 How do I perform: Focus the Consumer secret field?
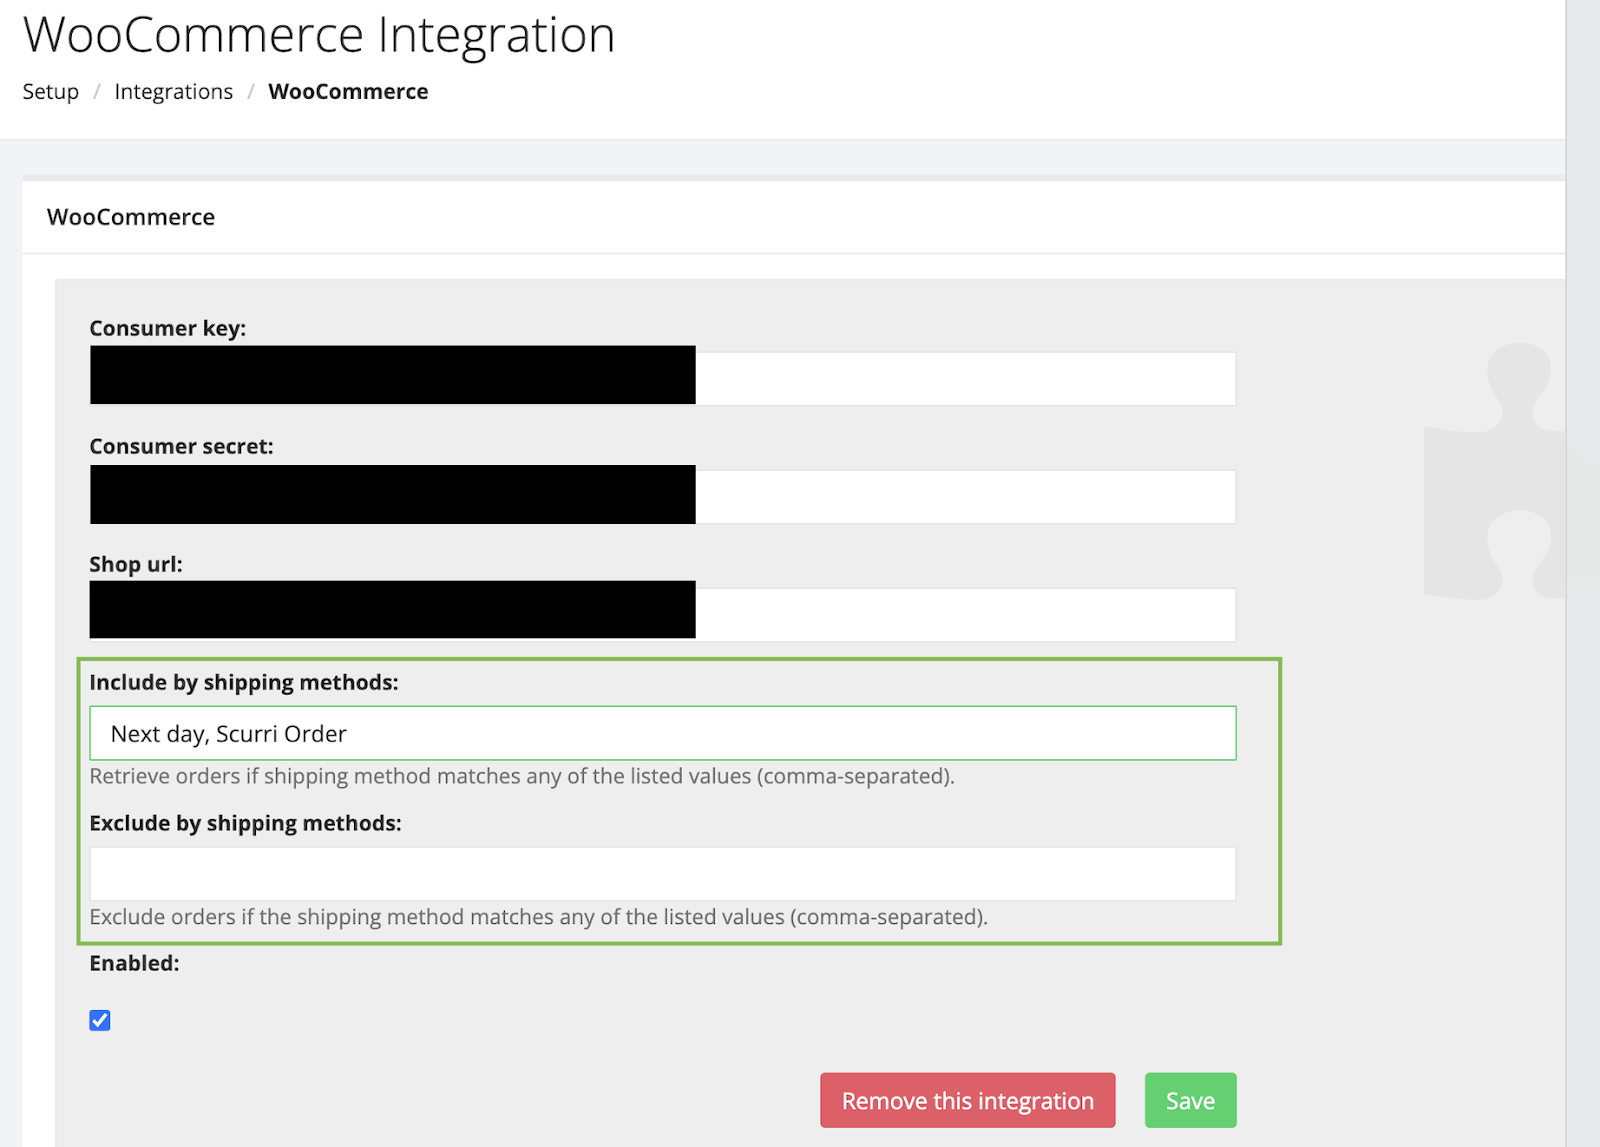coord(663,496)
